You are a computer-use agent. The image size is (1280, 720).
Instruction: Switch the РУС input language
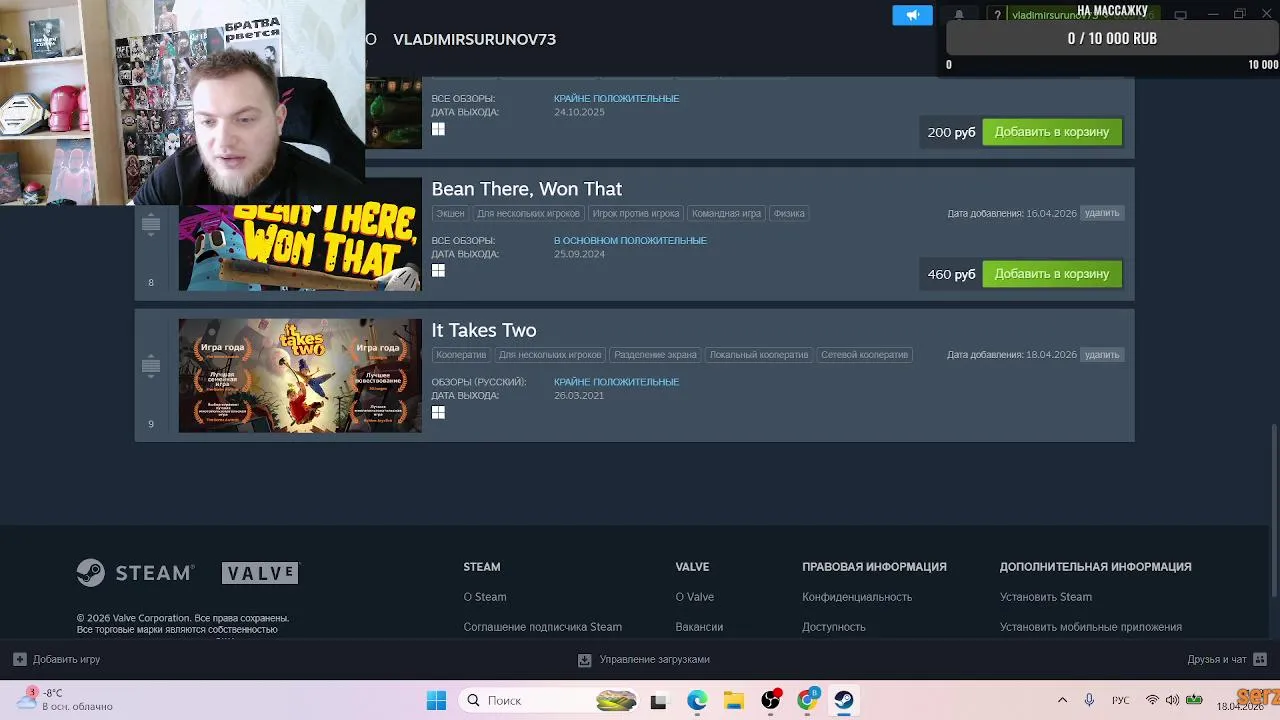click(1121, 701)
